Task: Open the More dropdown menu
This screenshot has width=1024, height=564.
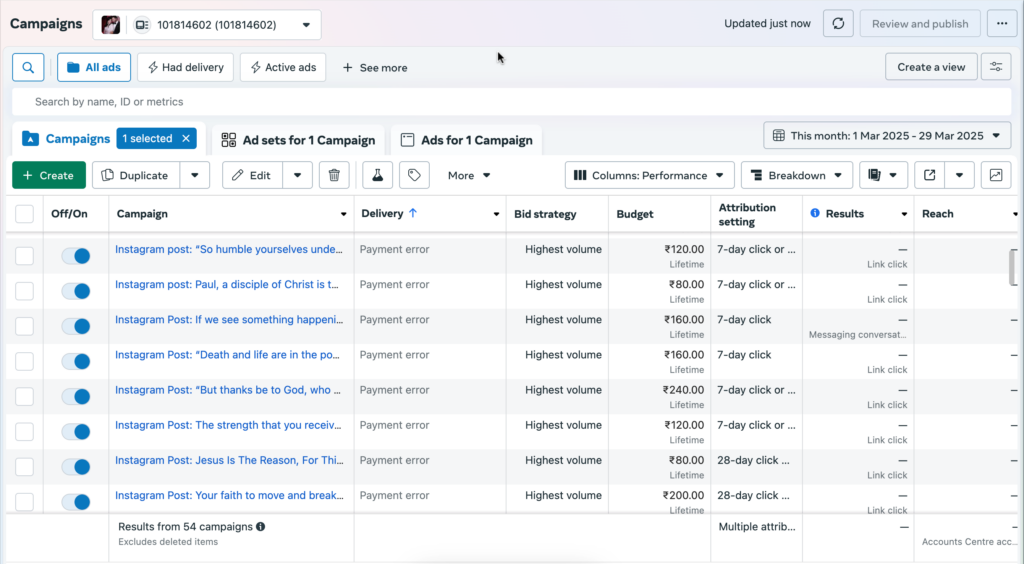Action: click(469, 176)
